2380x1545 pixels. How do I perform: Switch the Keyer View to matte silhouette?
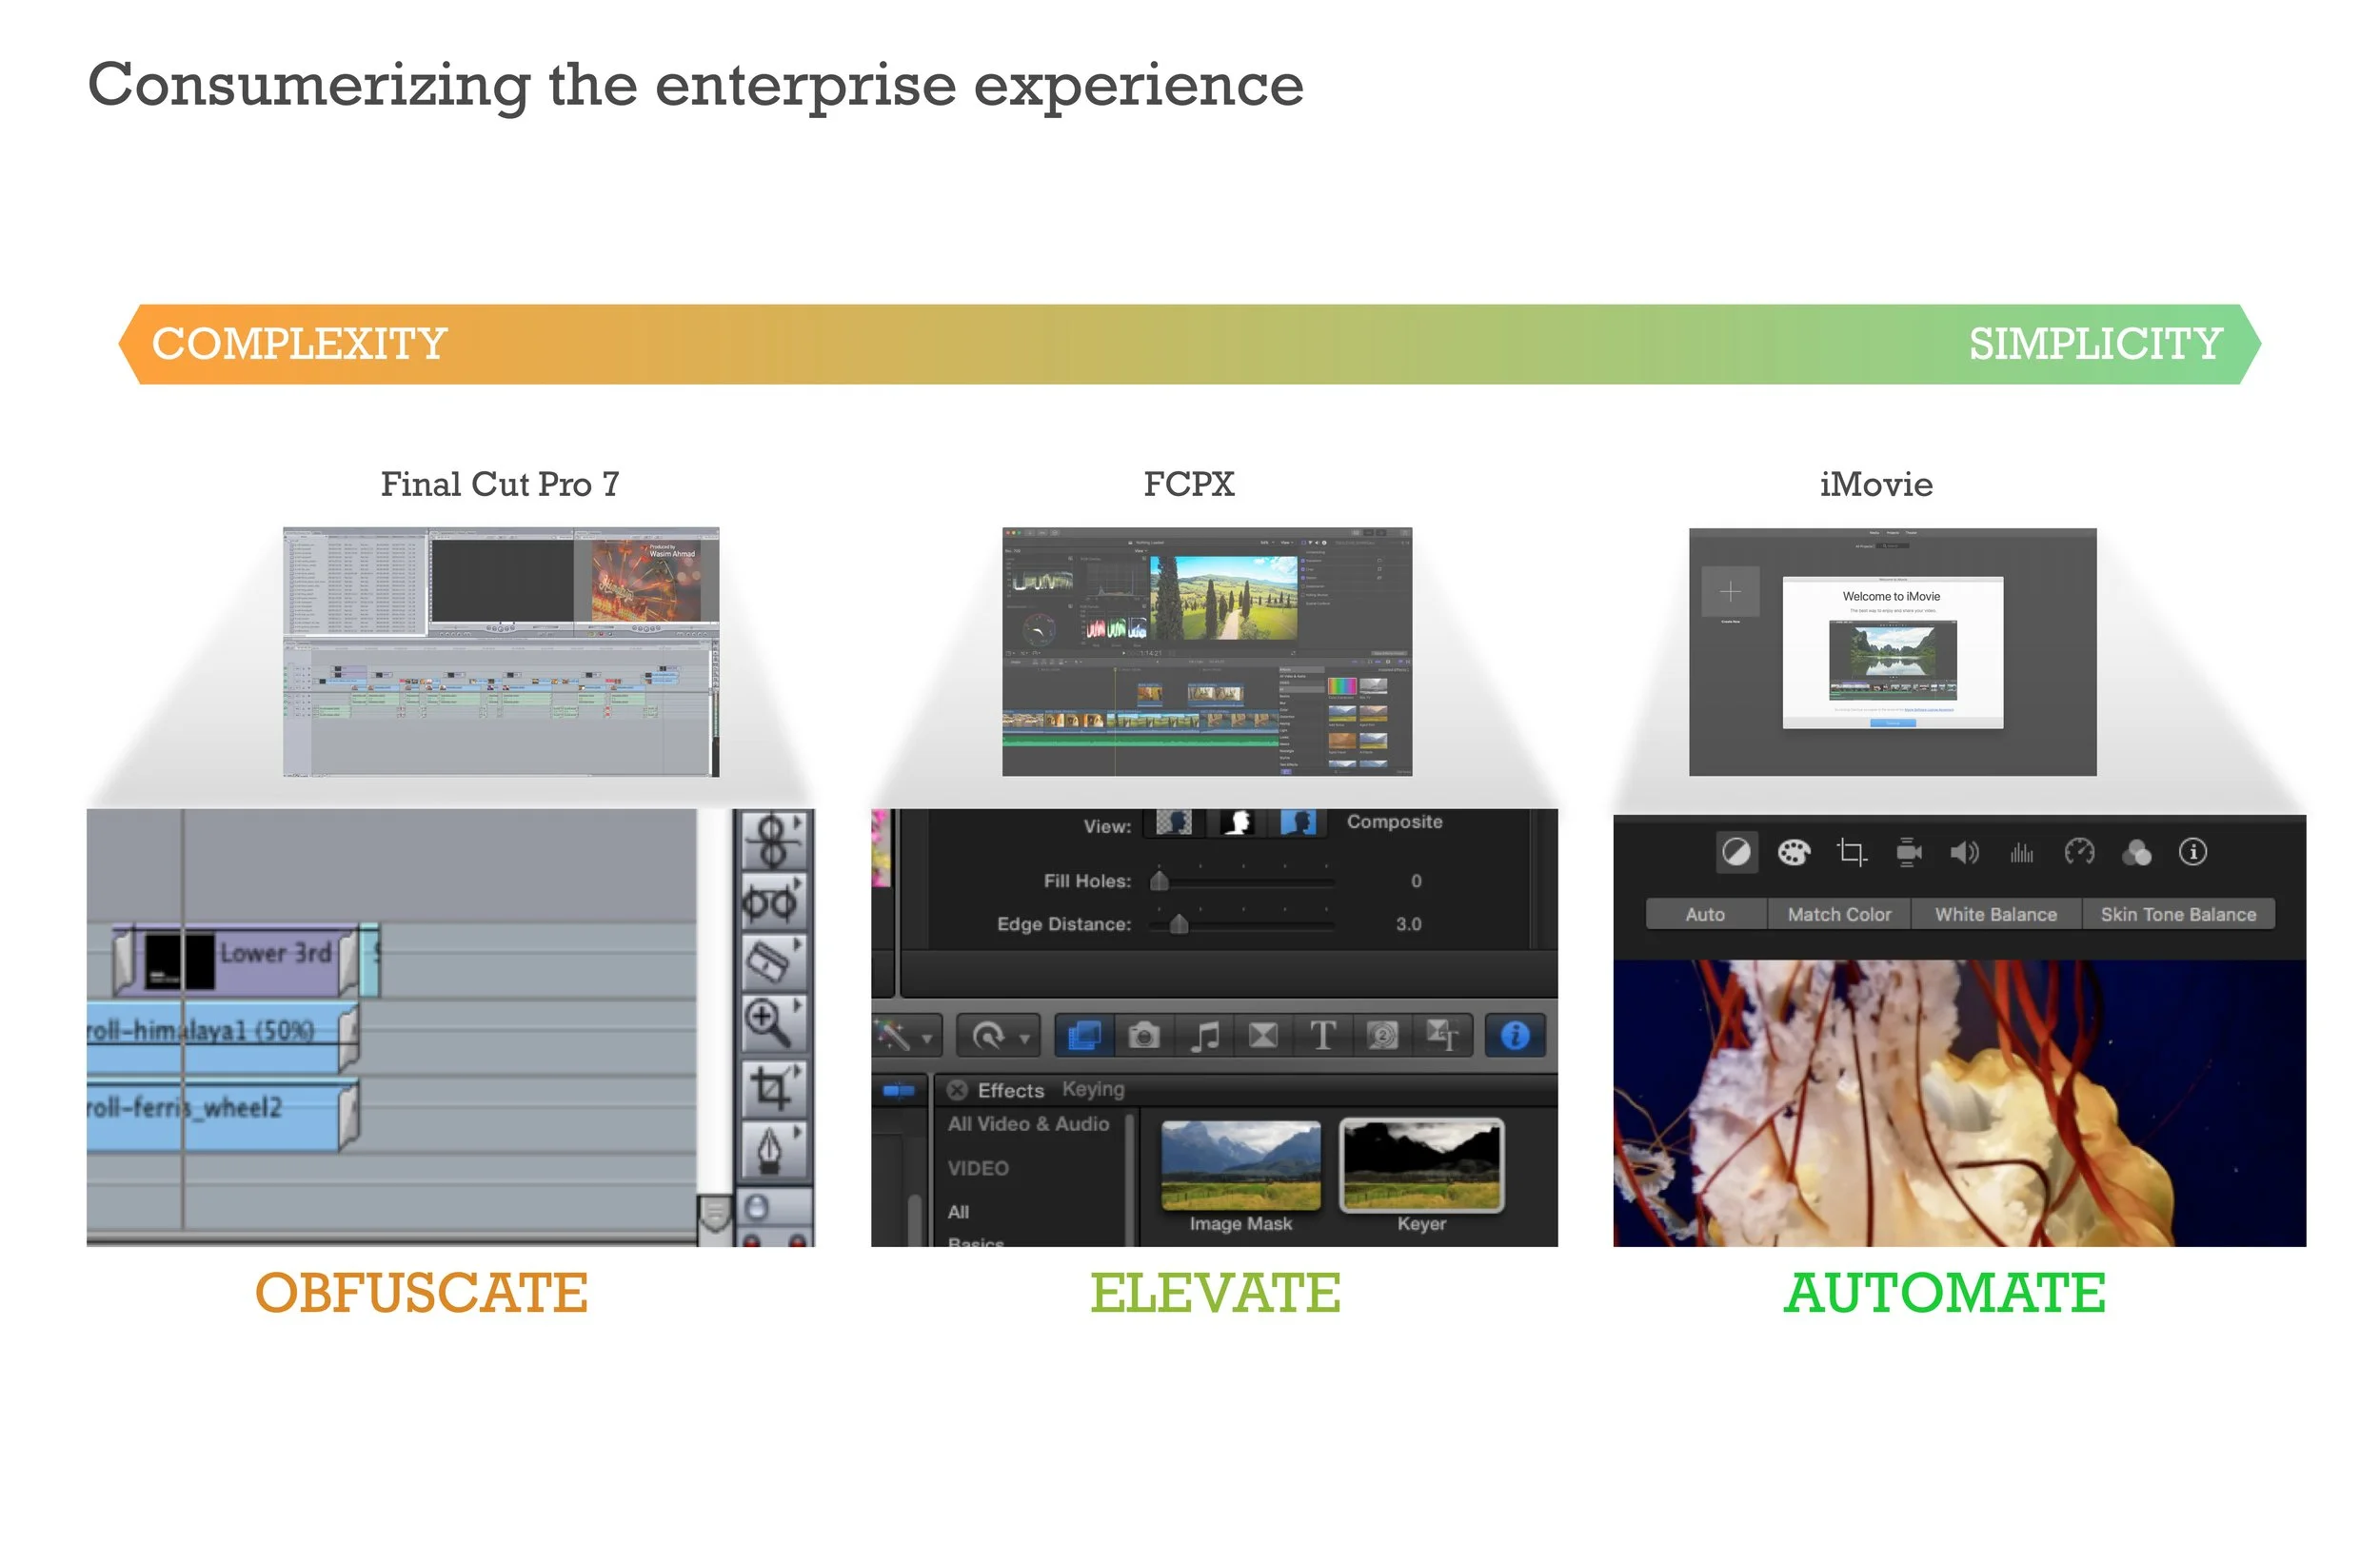pos(1237,822)
